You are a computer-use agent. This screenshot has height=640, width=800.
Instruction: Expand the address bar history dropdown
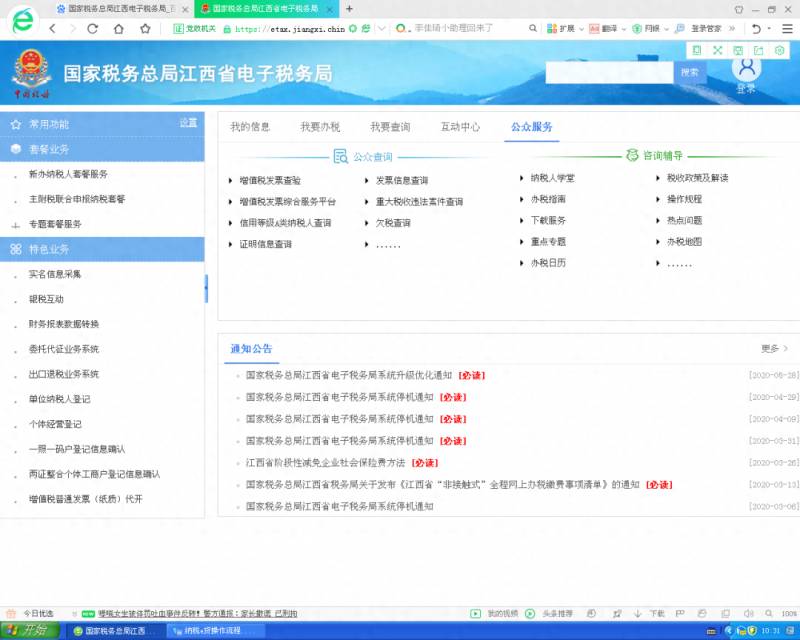pos(381,29)
